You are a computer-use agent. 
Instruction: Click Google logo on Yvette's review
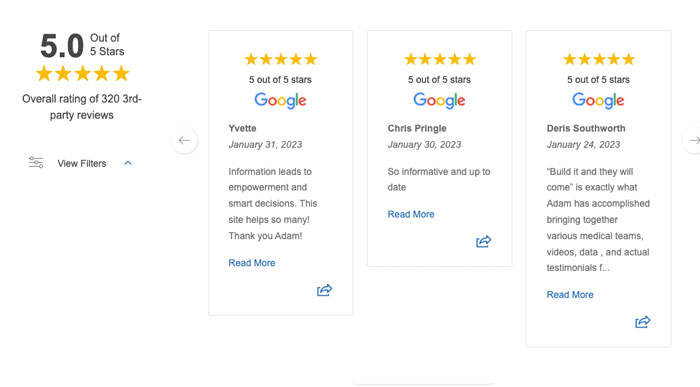tap(280, 100)
